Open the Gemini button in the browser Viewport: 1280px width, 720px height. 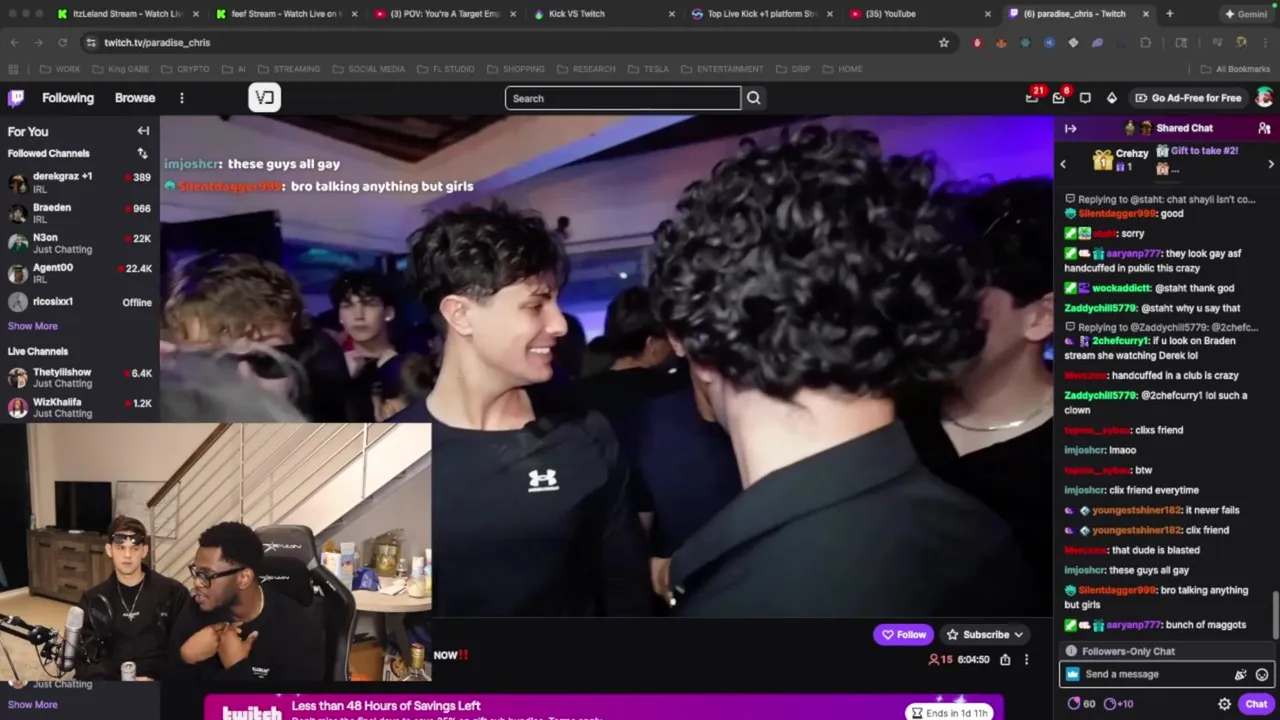click(x=1246, y=14)
